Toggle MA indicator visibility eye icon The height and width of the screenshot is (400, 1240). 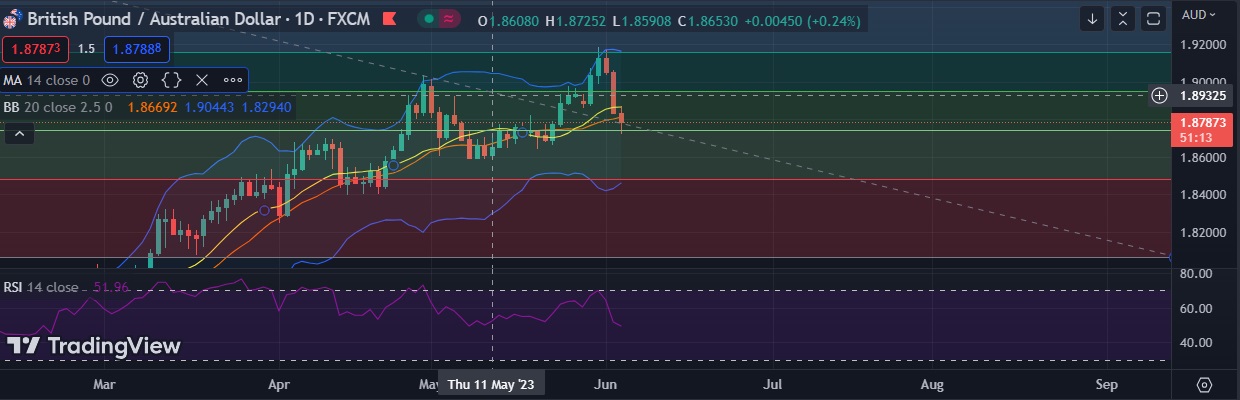point(110,80)
